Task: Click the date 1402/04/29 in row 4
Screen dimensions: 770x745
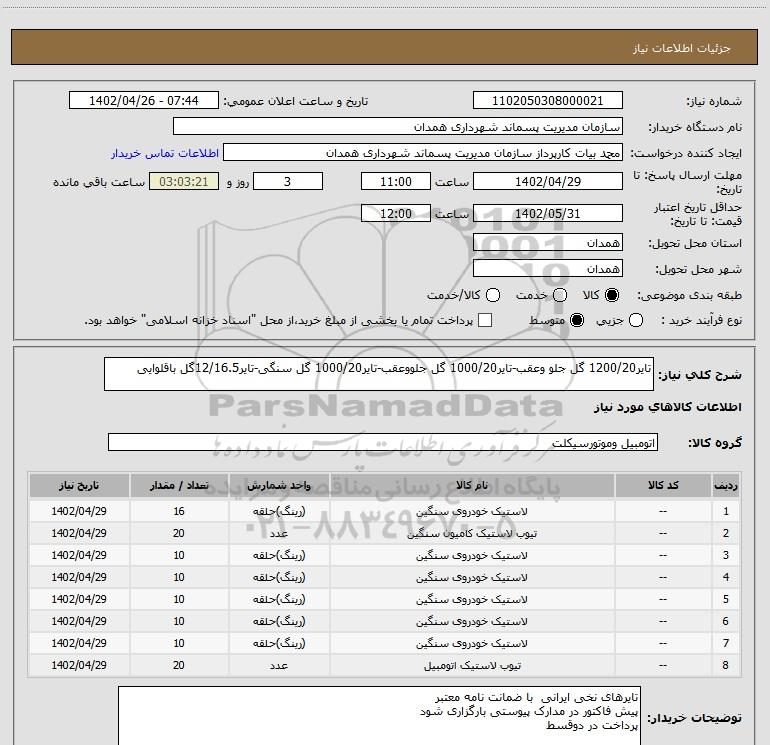Action: (79, 577)
